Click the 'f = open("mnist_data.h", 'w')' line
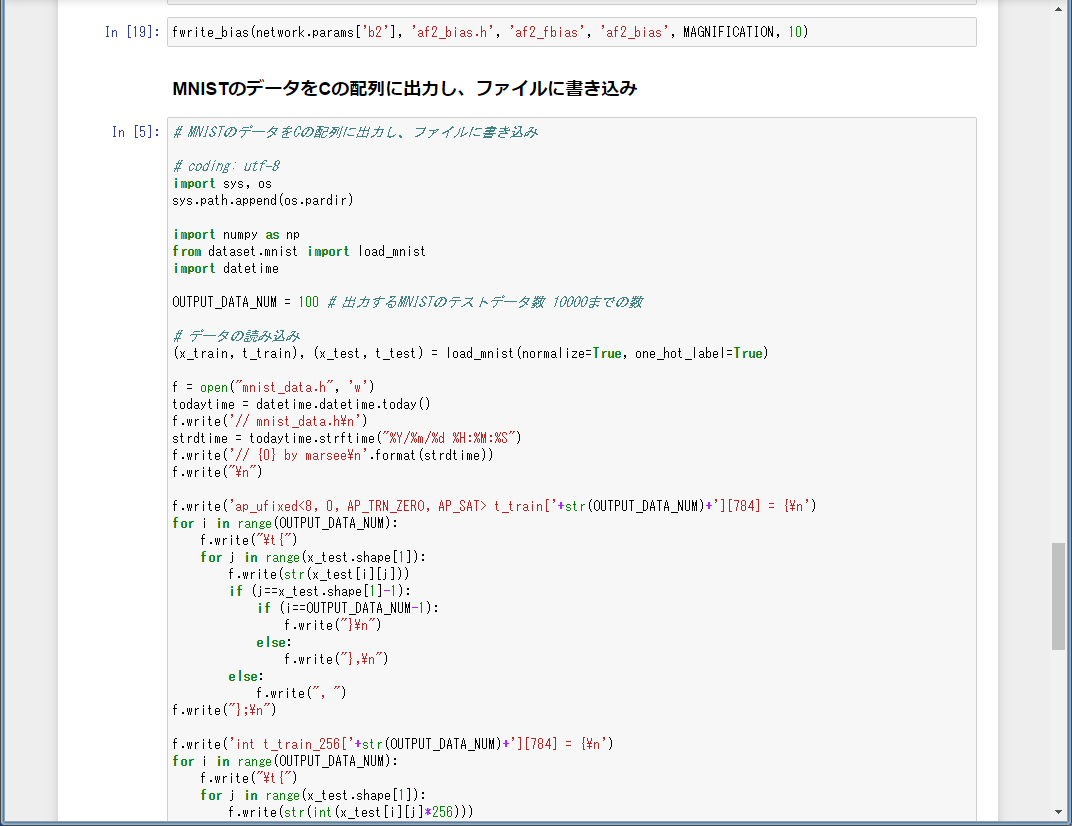Viewport: 1072px width, 826px height. (273, 388)
